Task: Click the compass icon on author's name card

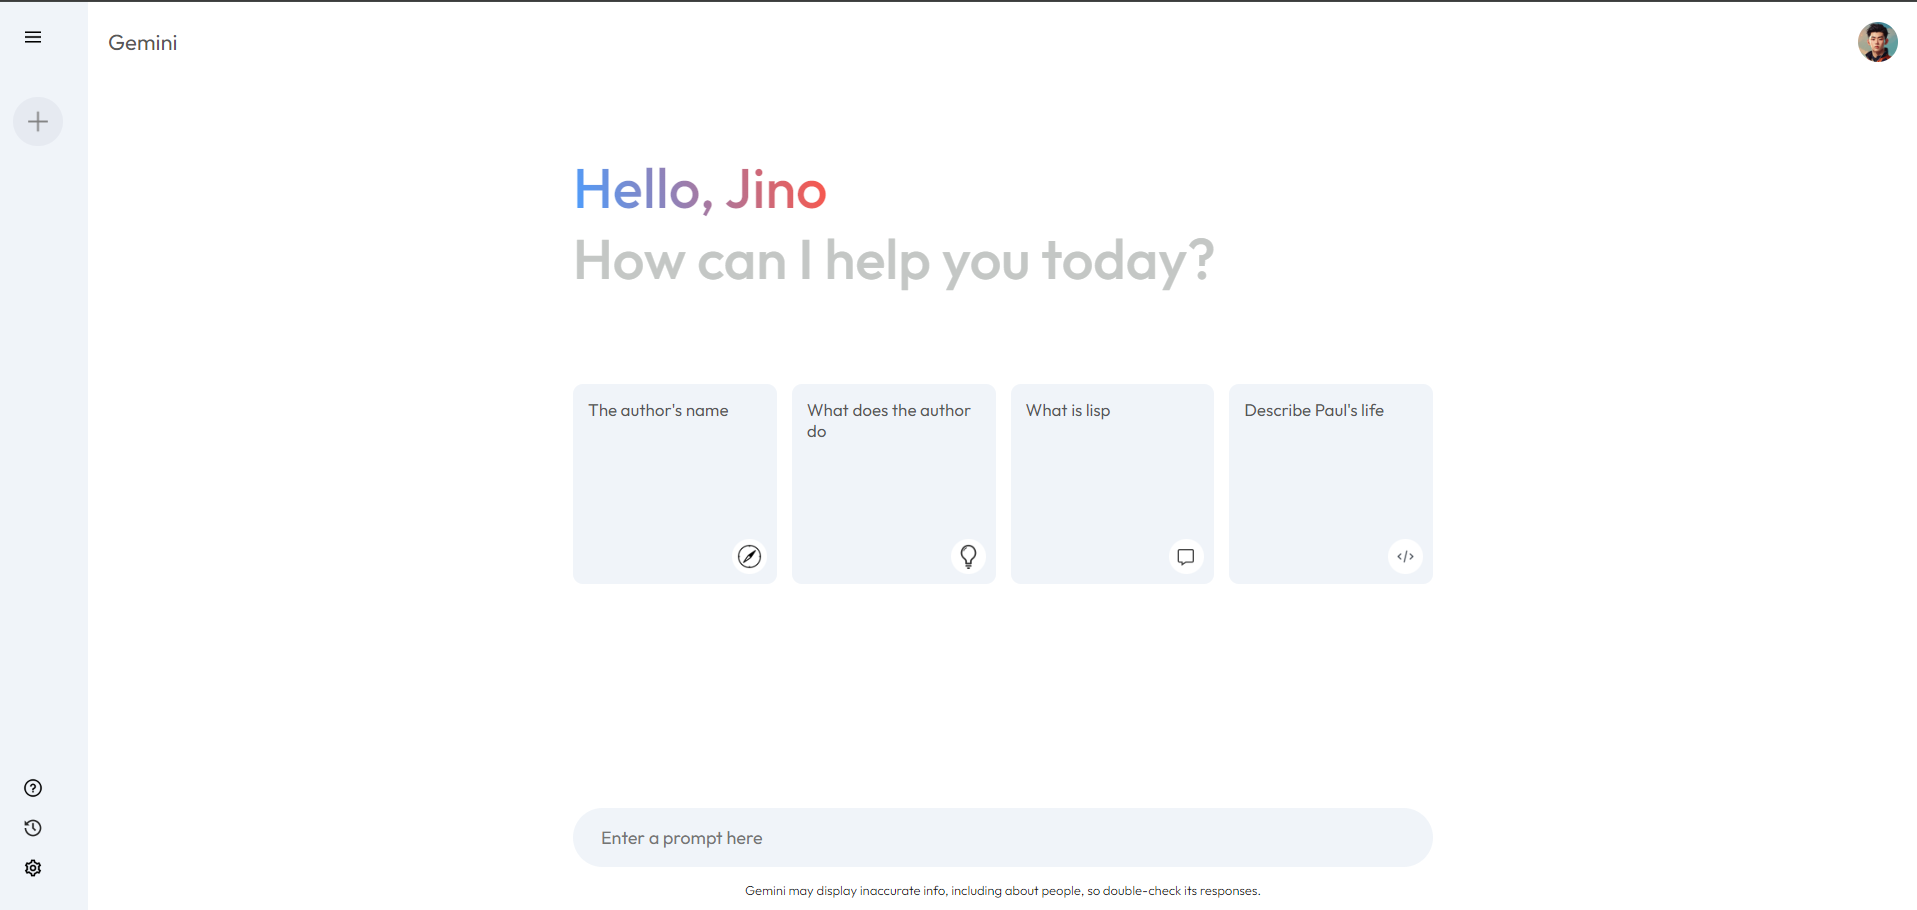Action: [x=749, y=556]
